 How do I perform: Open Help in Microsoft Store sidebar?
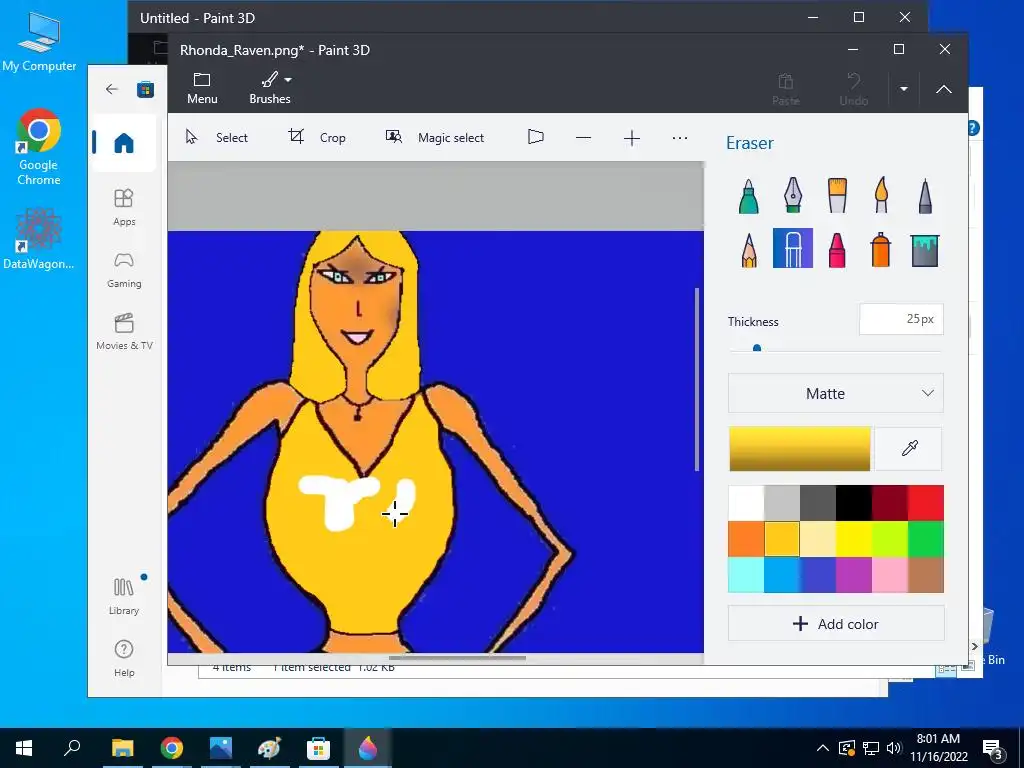[x=124, y=658]
